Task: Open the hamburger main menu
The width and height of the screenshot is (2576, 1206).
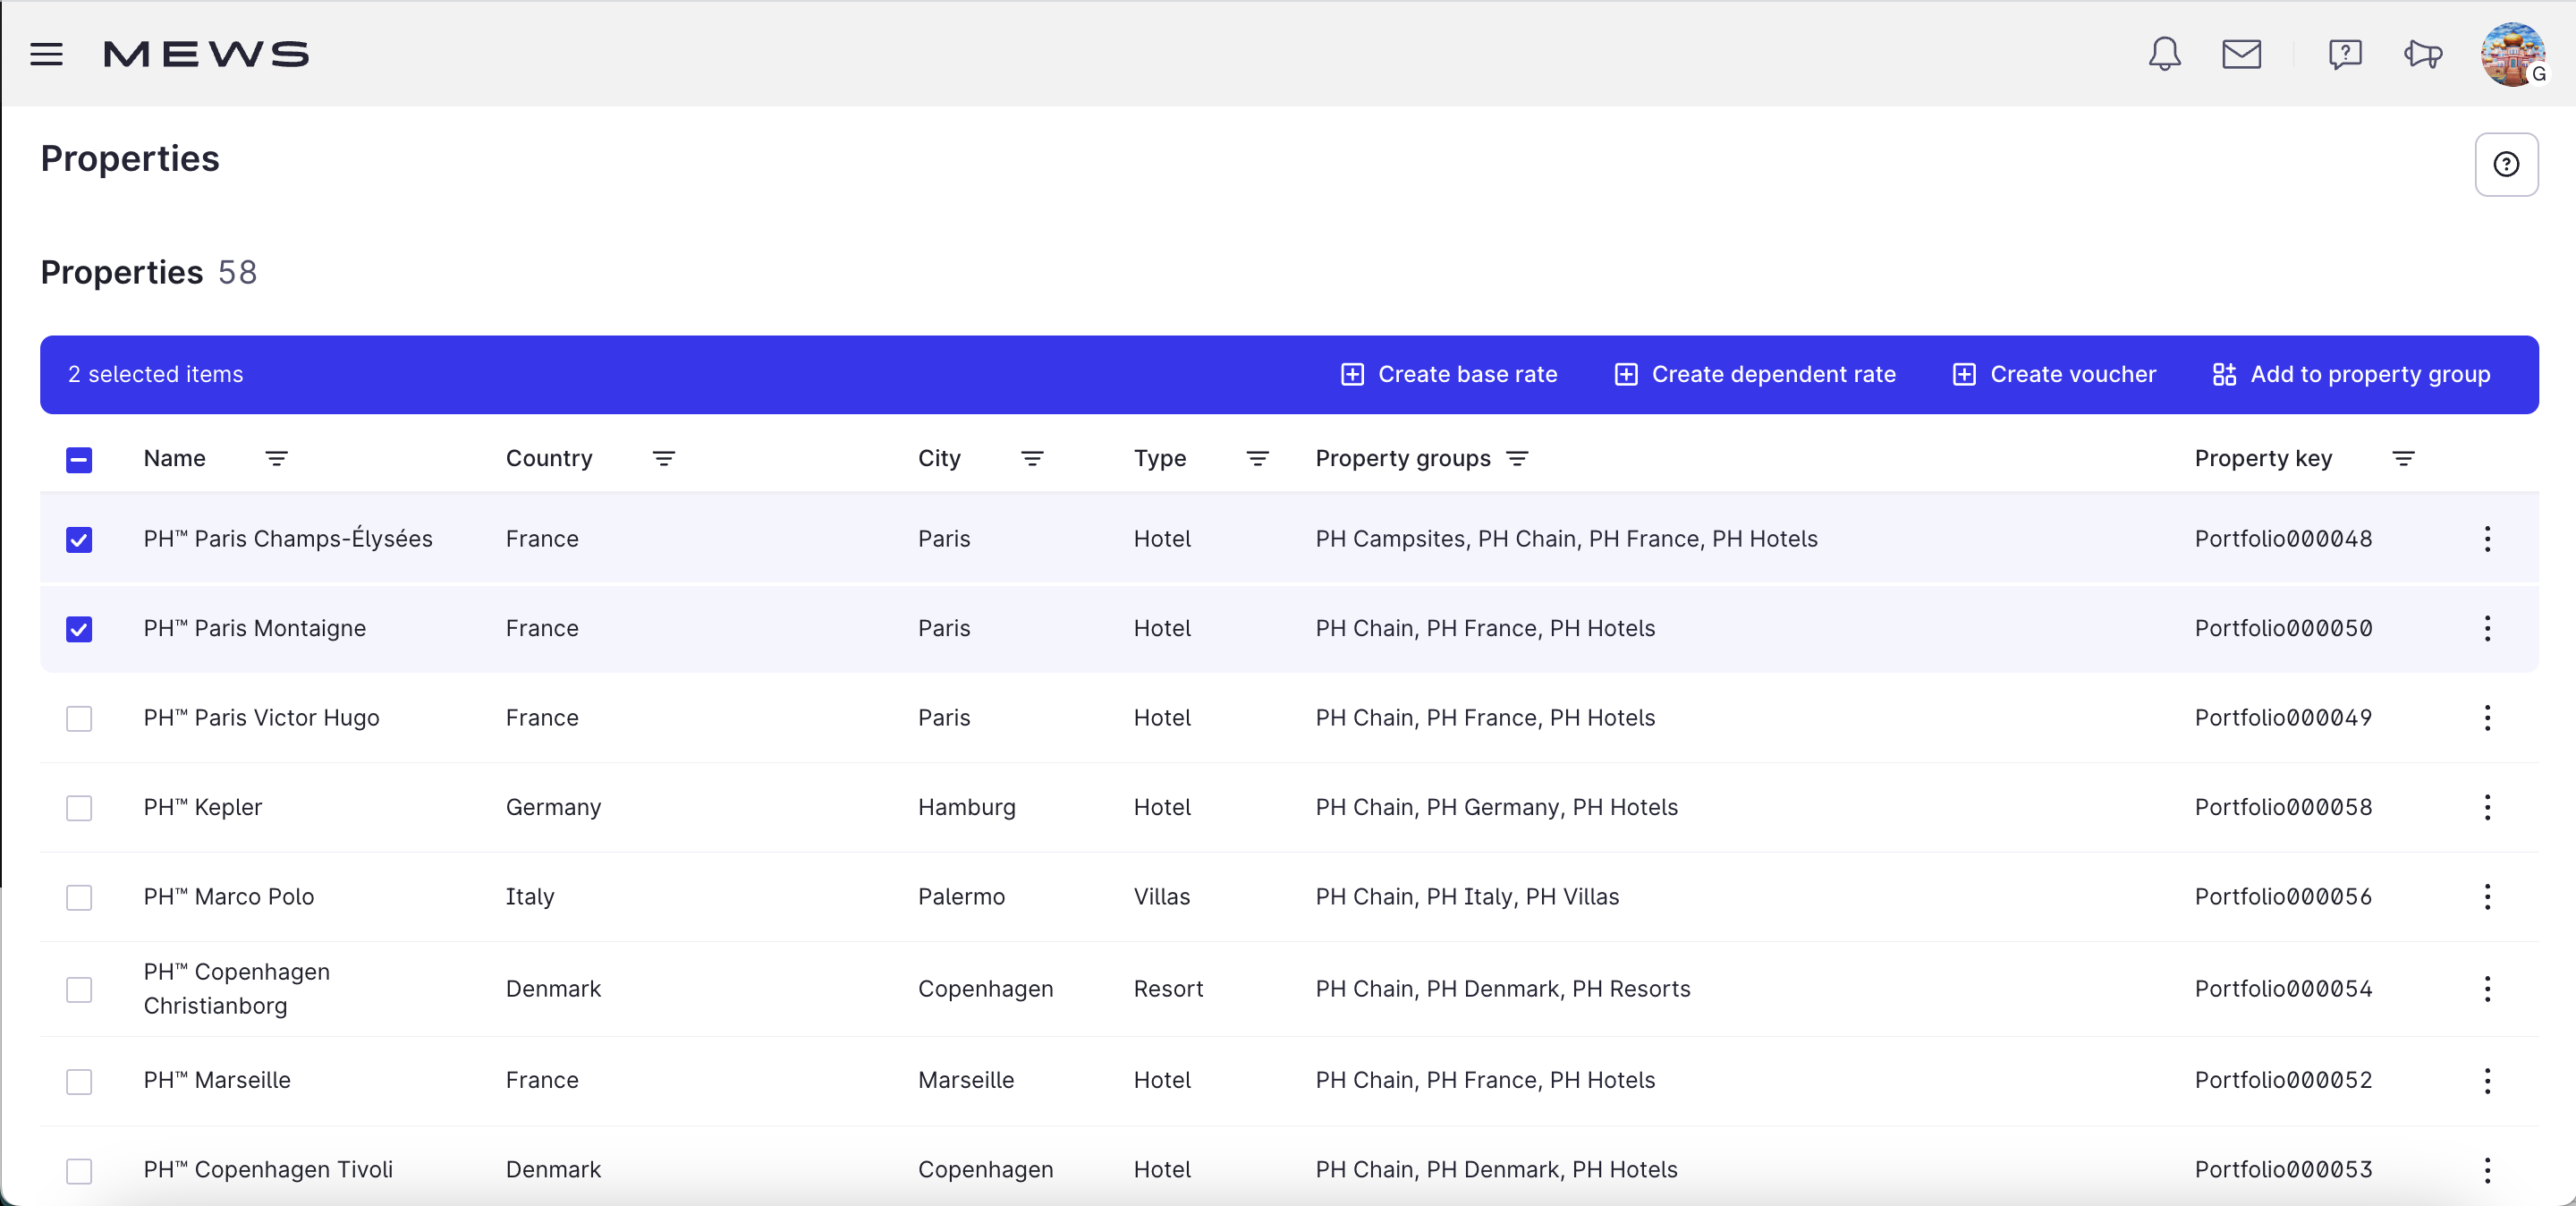Action: pyautogui.click(x=46, y=54)
